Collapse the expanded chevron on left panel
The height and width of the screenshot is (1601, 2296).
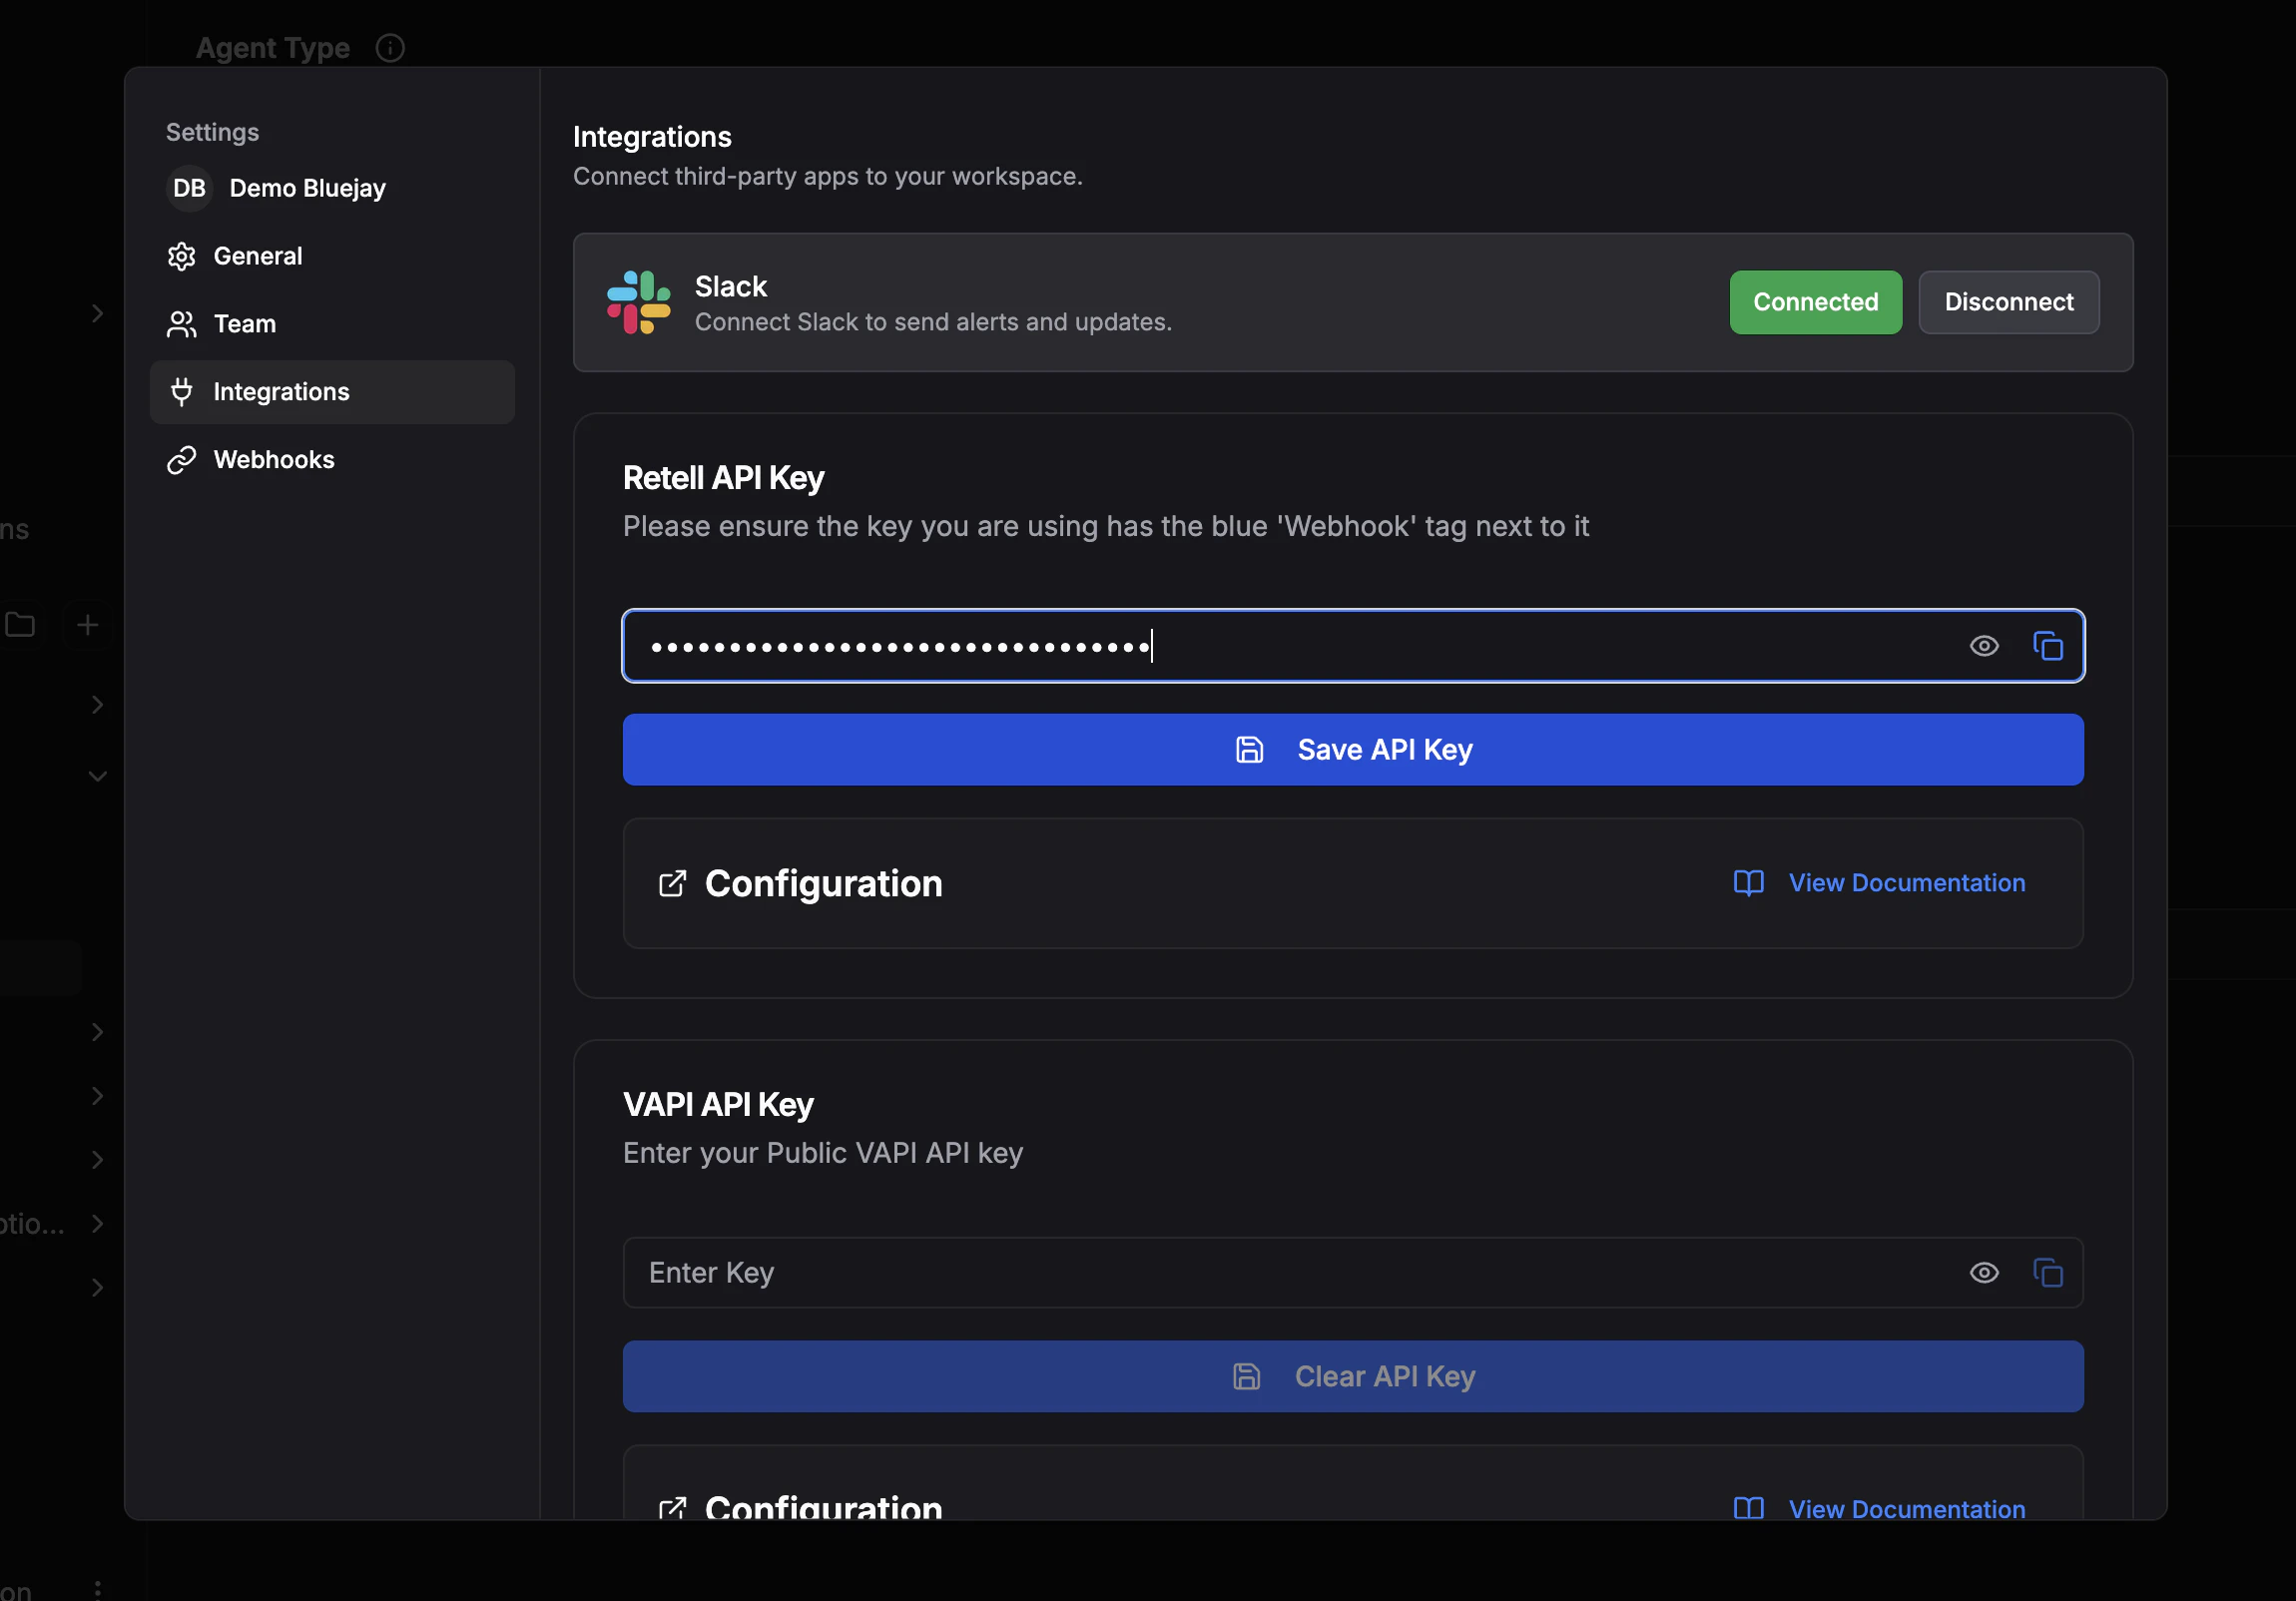(97, 776)
